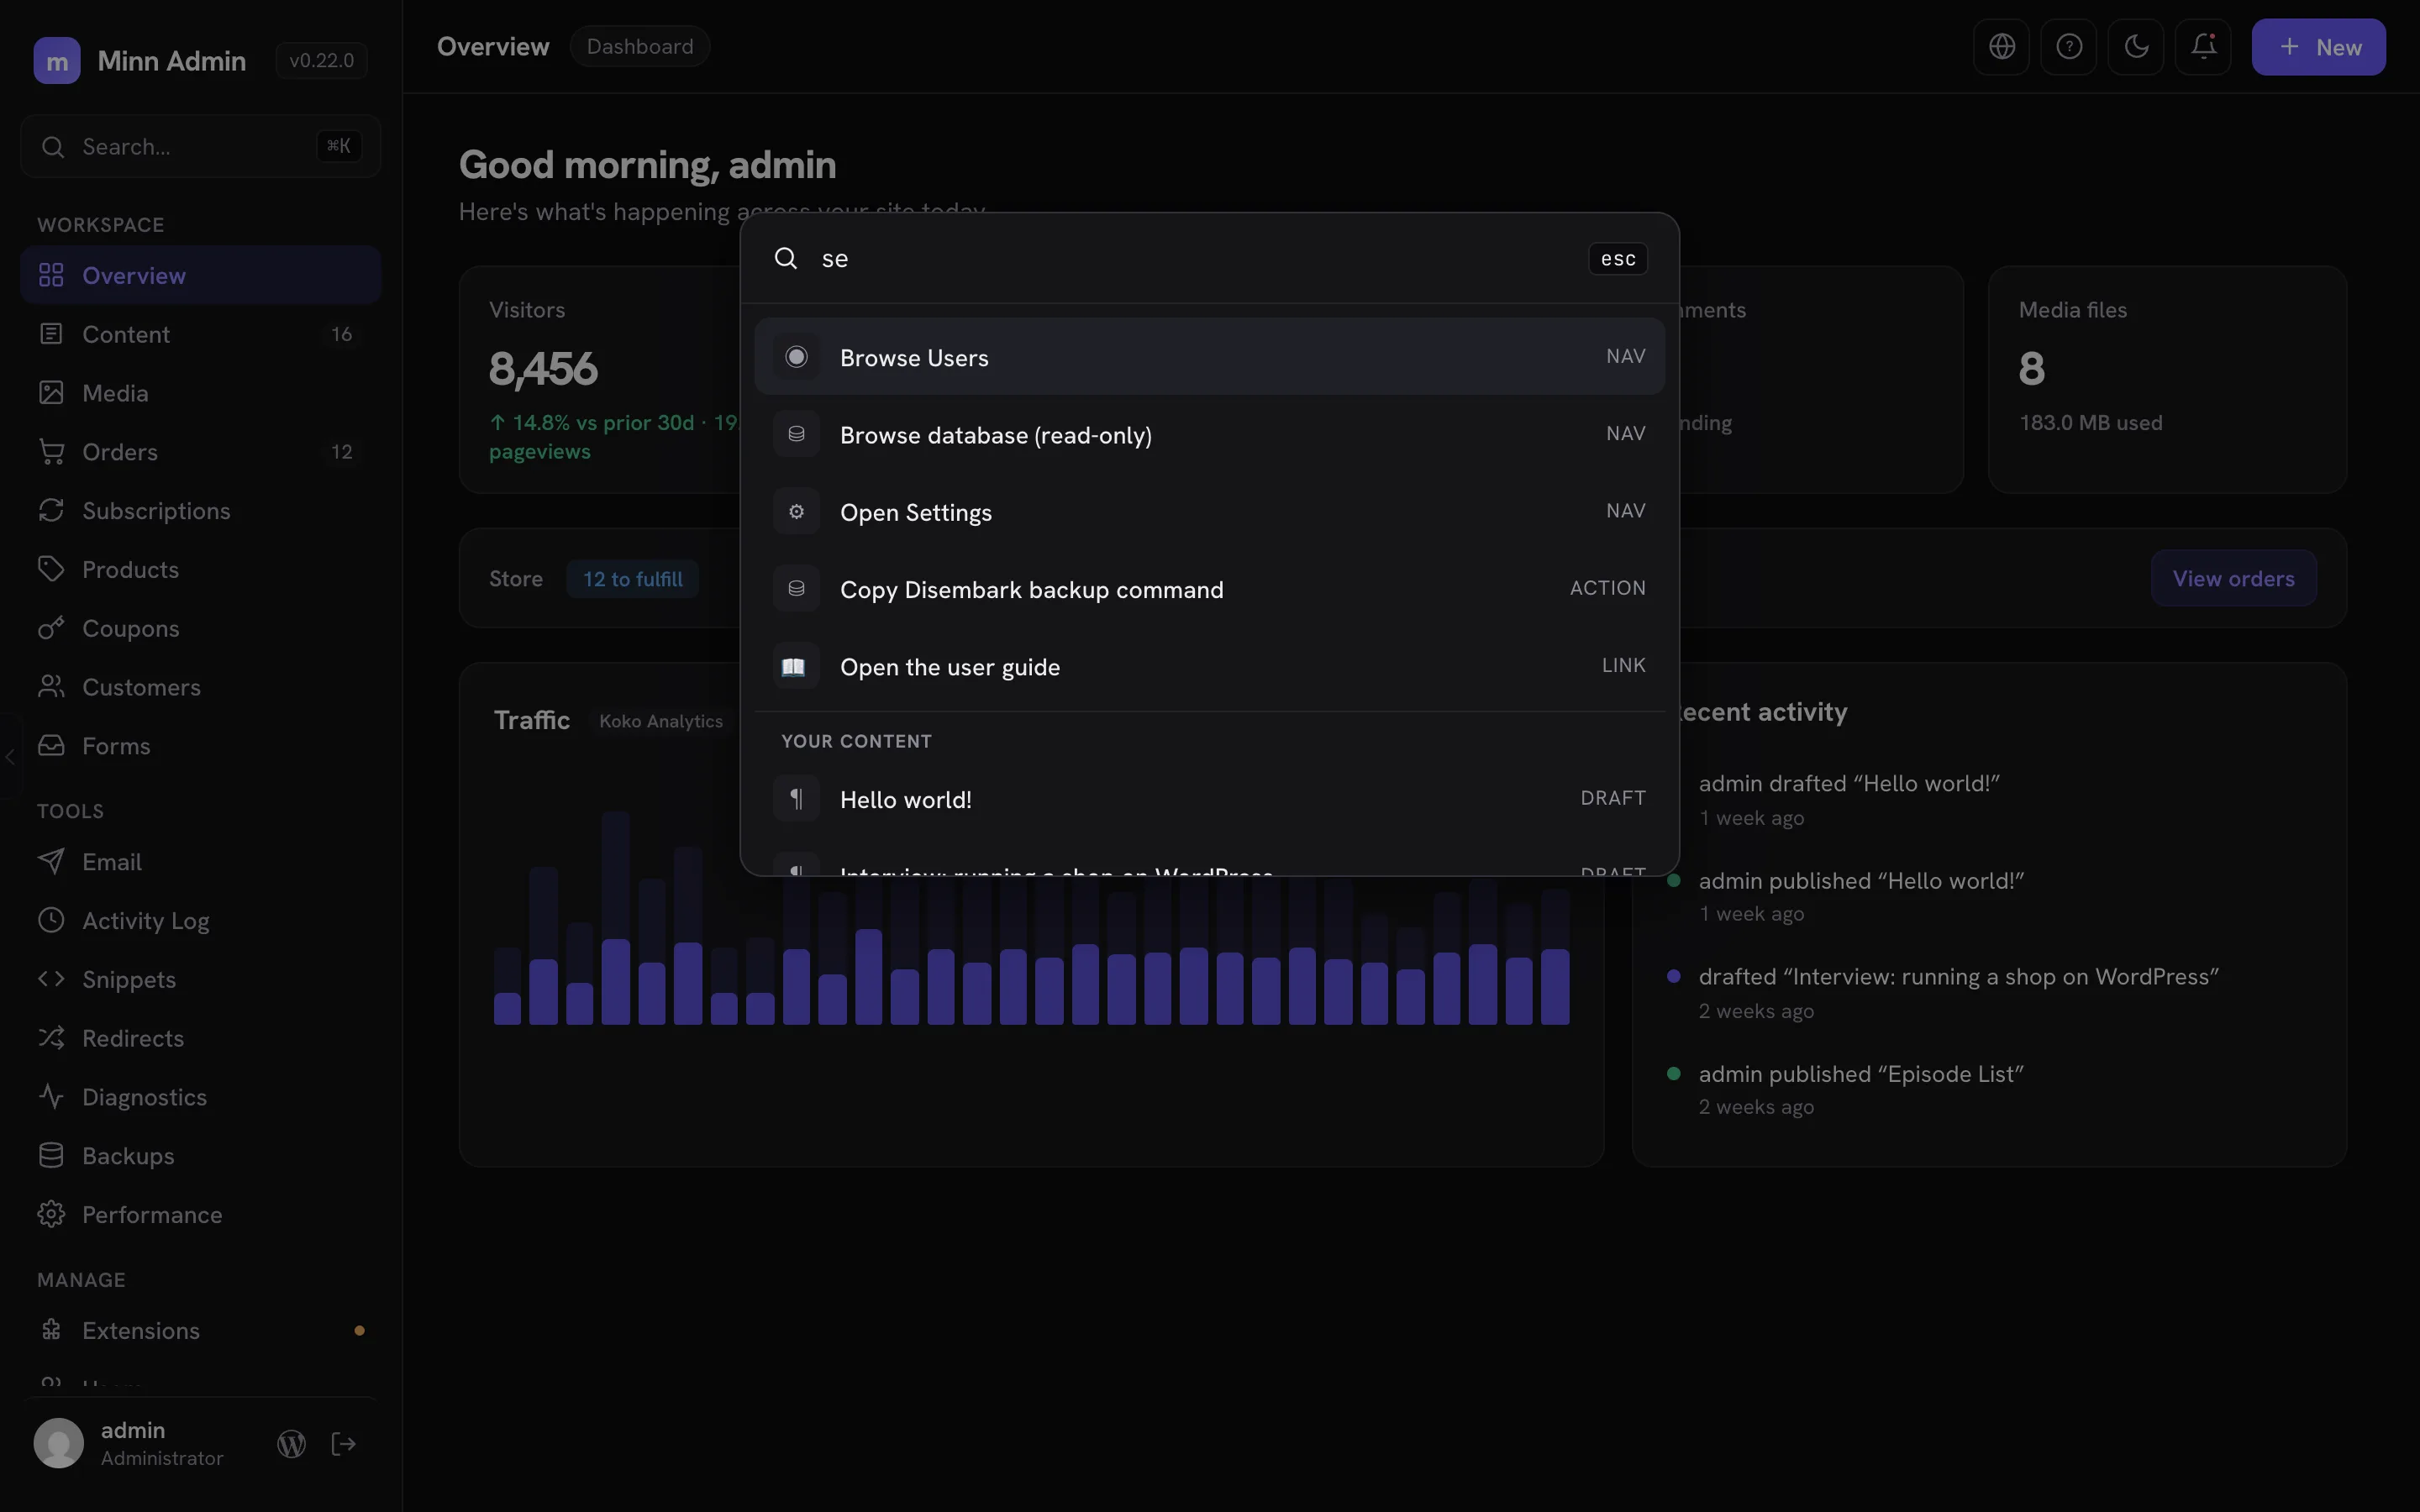Viewport: 2420px width, 1512px height.
Task: Open Content section in sidebar
Action: (200, 334)
